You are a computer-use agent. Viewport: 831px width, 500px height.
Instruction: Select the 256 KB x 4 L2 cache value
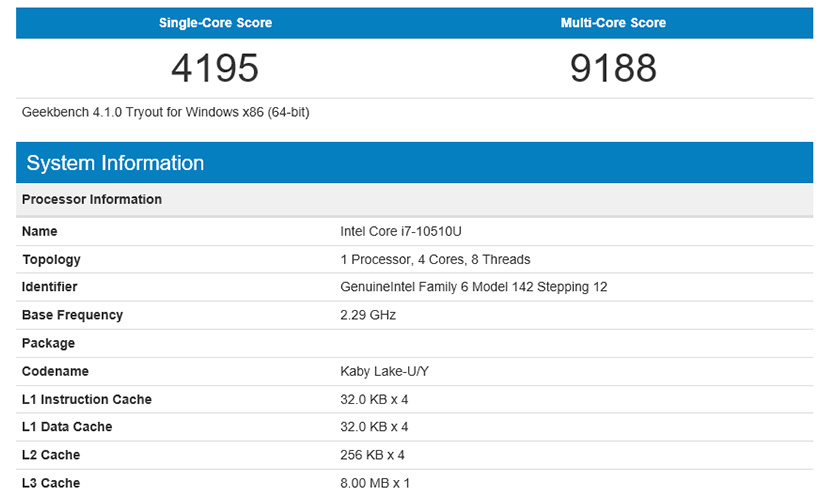371,455
